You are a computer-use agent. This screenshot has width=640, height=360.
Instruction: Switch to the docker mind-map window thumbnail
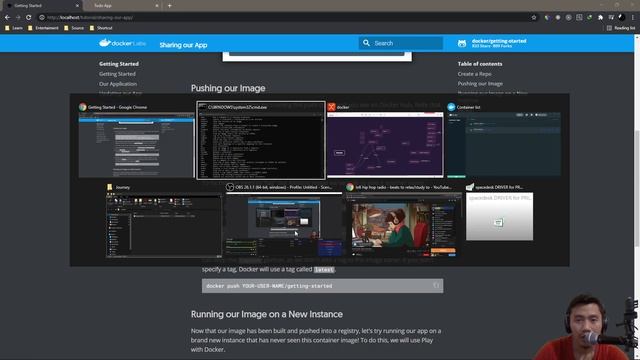click(x=385, y=141)
